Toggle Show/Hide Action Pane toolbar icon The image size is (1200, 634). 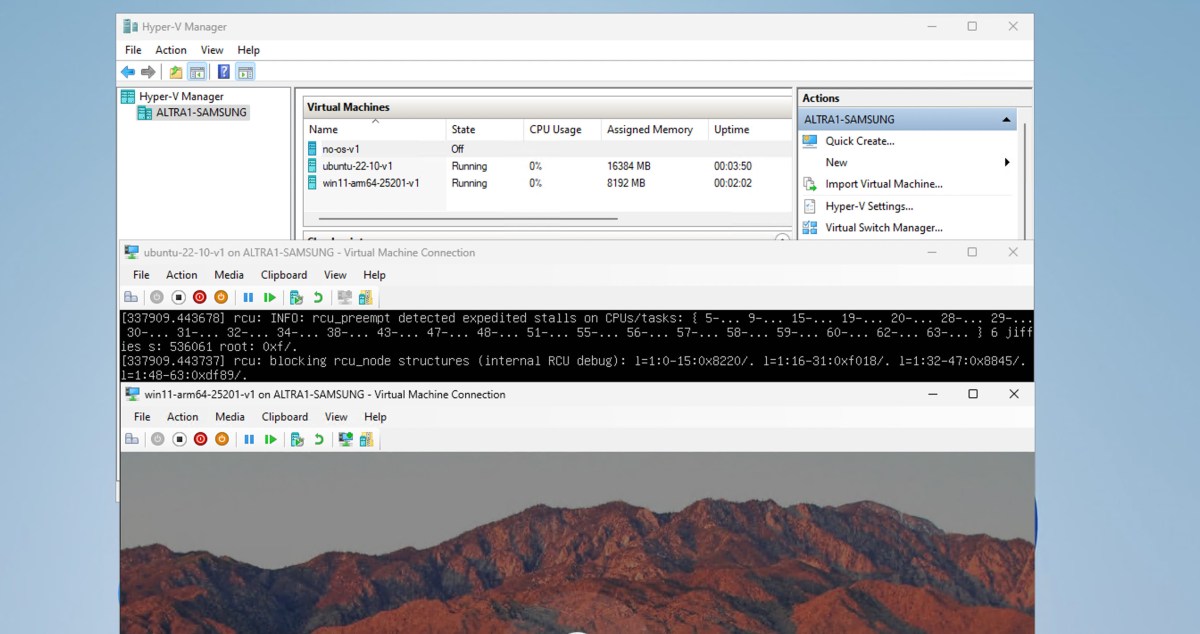tap(245, 72)
